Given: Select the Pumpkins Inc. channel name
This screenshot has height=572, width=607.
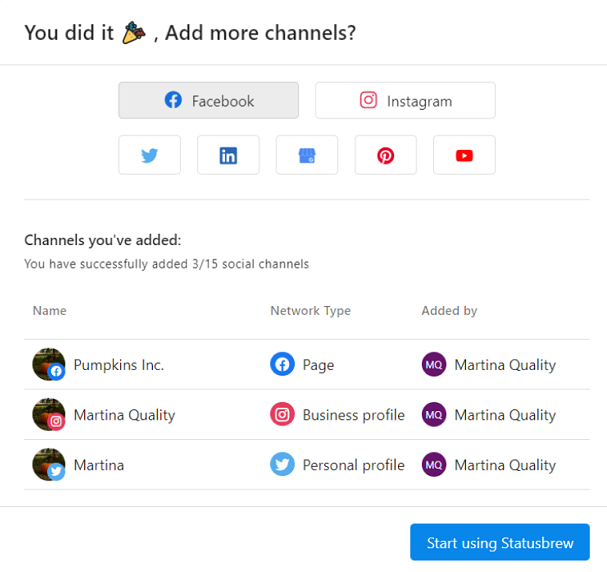Looking at the screenshot, I should (119, 365).
